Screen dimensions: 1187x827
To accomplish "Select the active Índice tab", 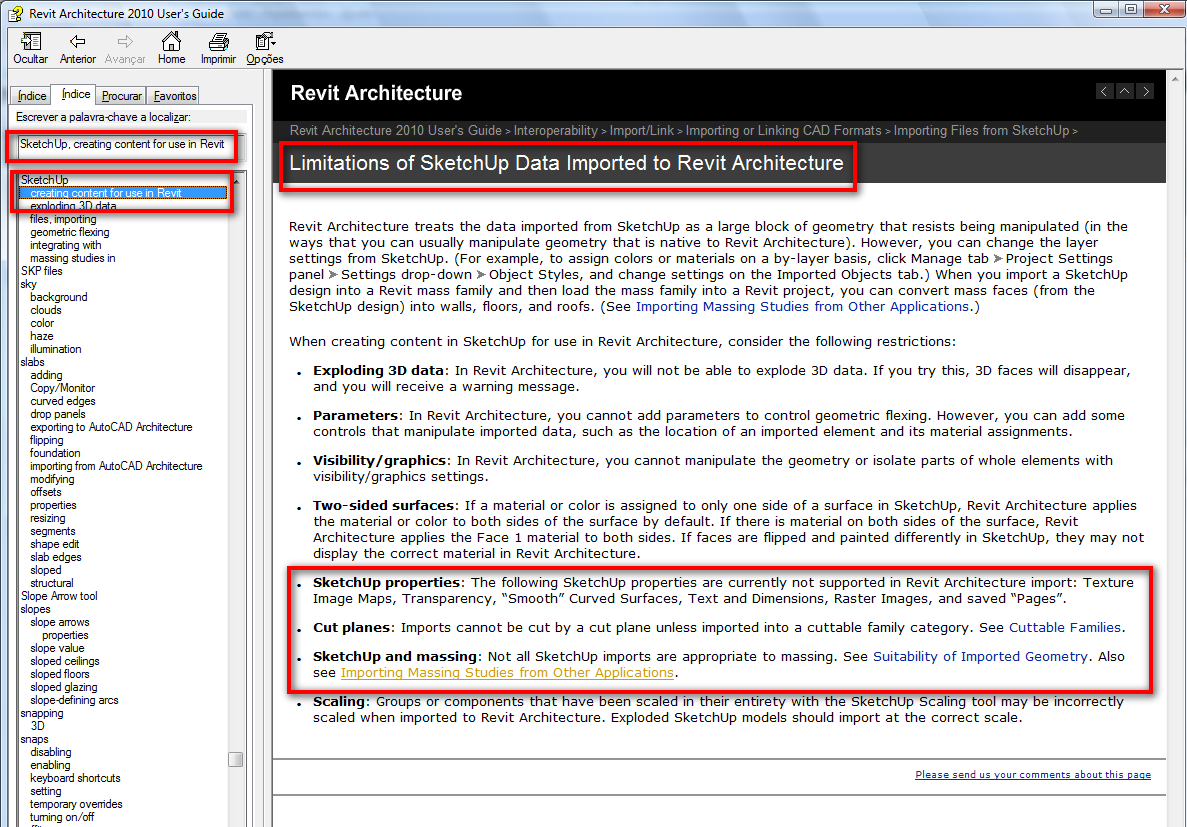I will point(75,94).
